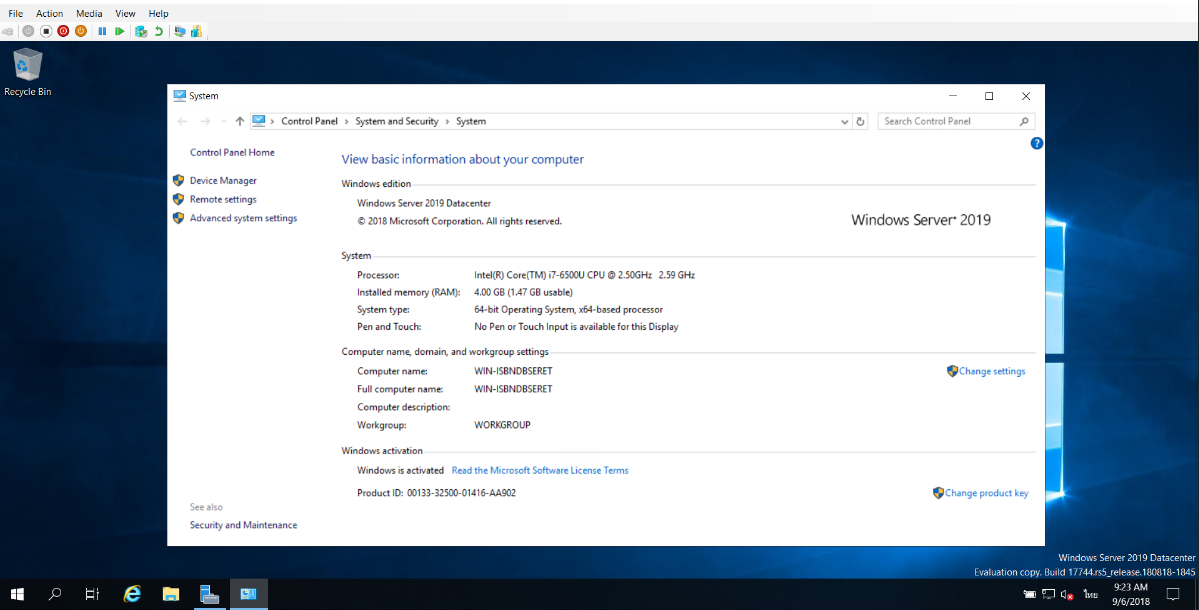Click the removable hardware tray icon
Image resolution: width=1199 pixels, height=610 pixels.
(1030, 595)
